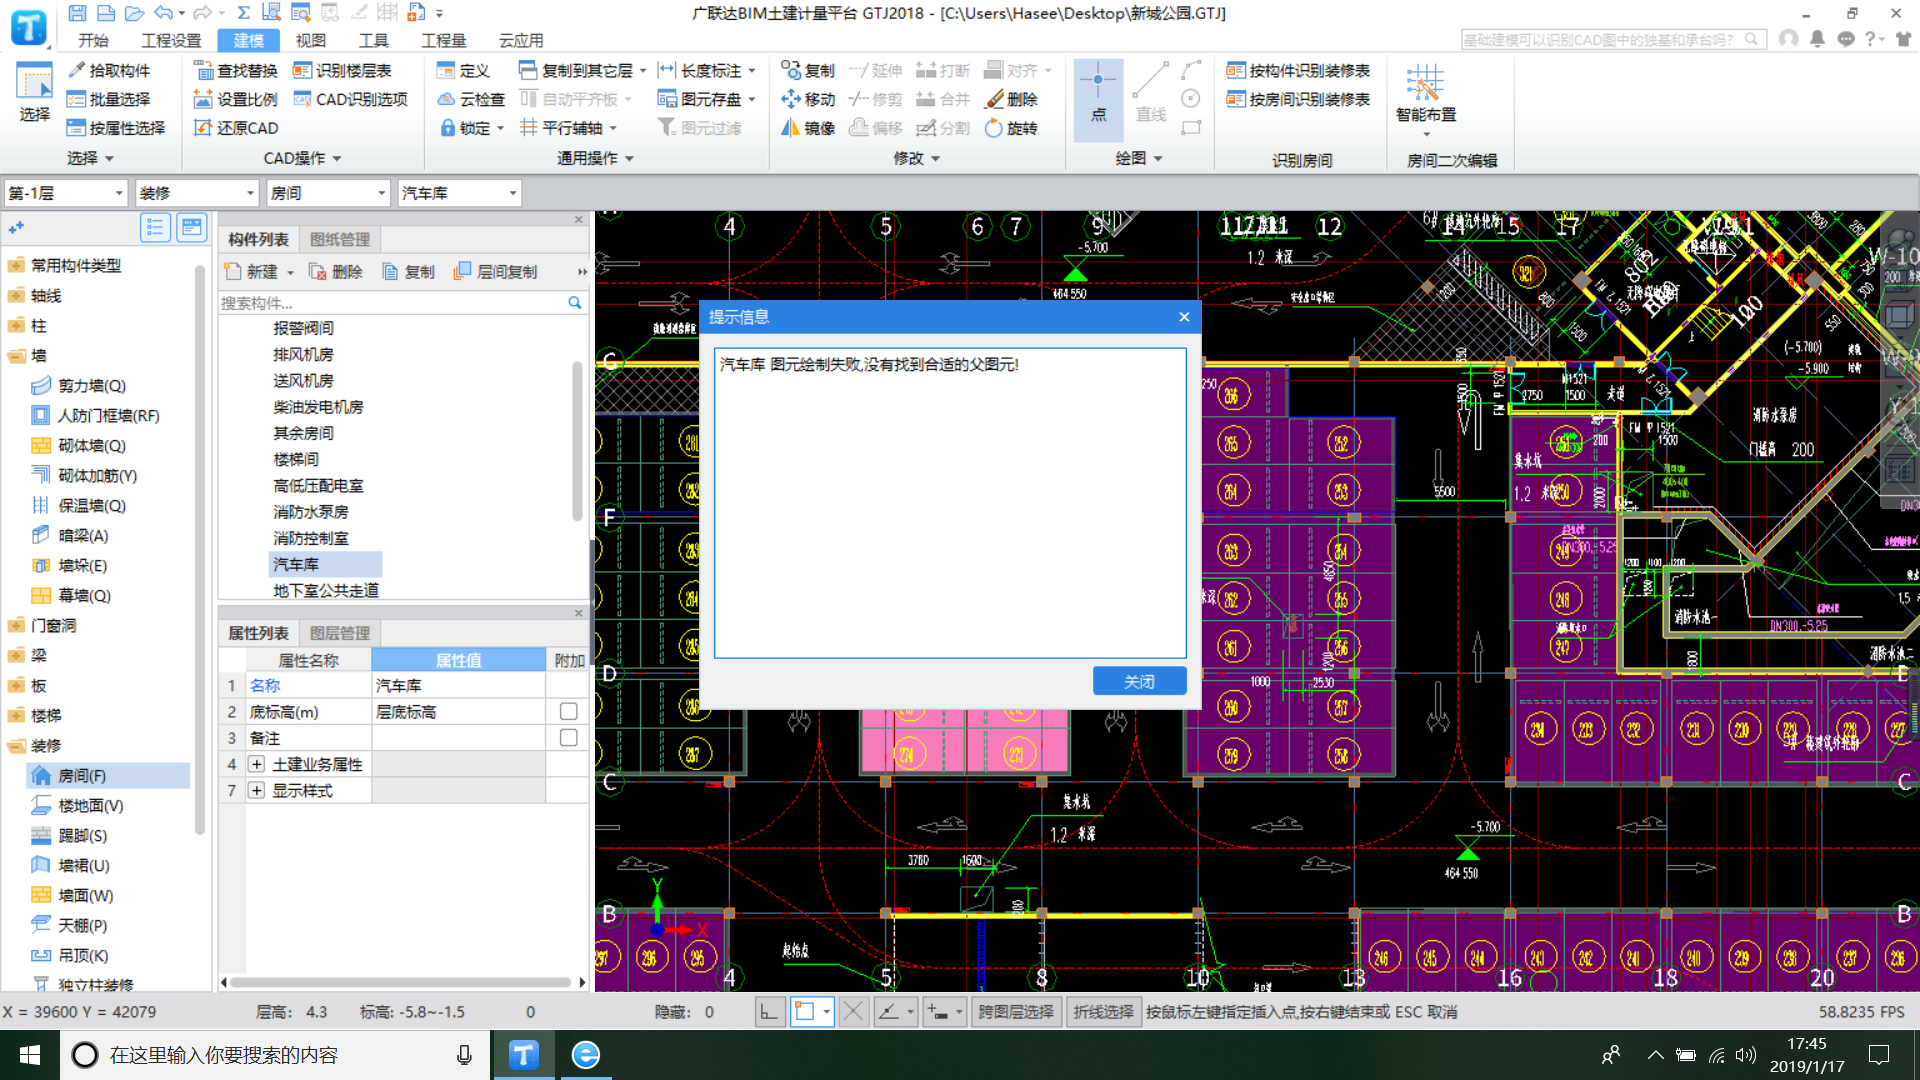Expand the 土建业务属性 row
The width and height of the screenshot is (1920, 1080).
[257, 764]
